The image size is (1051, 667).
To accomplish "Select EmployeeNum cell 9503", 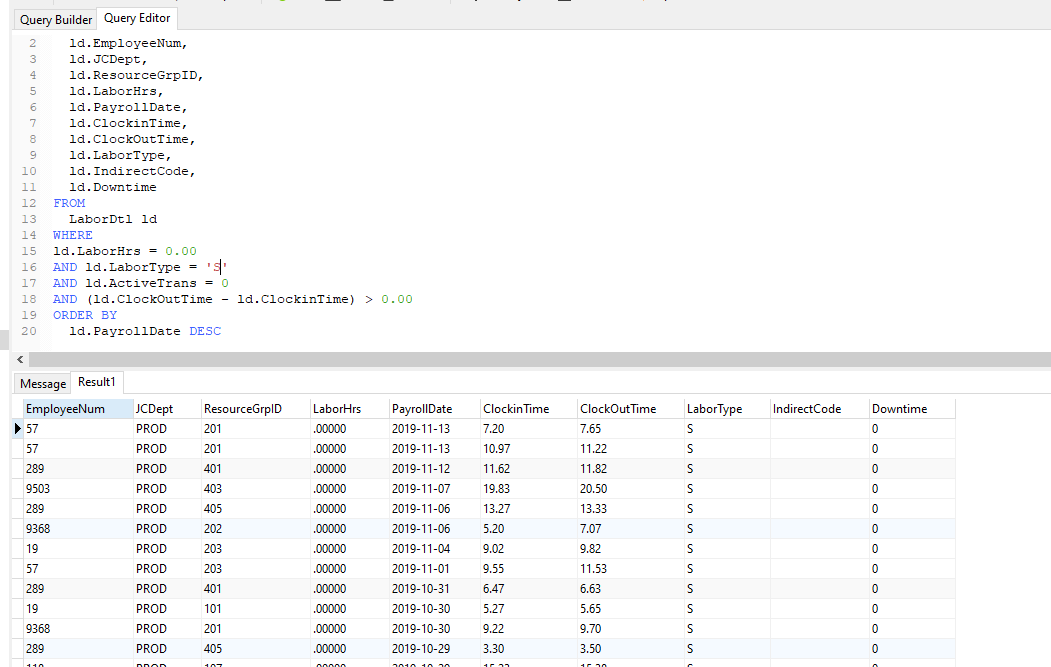I will pyautogui.click(x=78, y=489).
